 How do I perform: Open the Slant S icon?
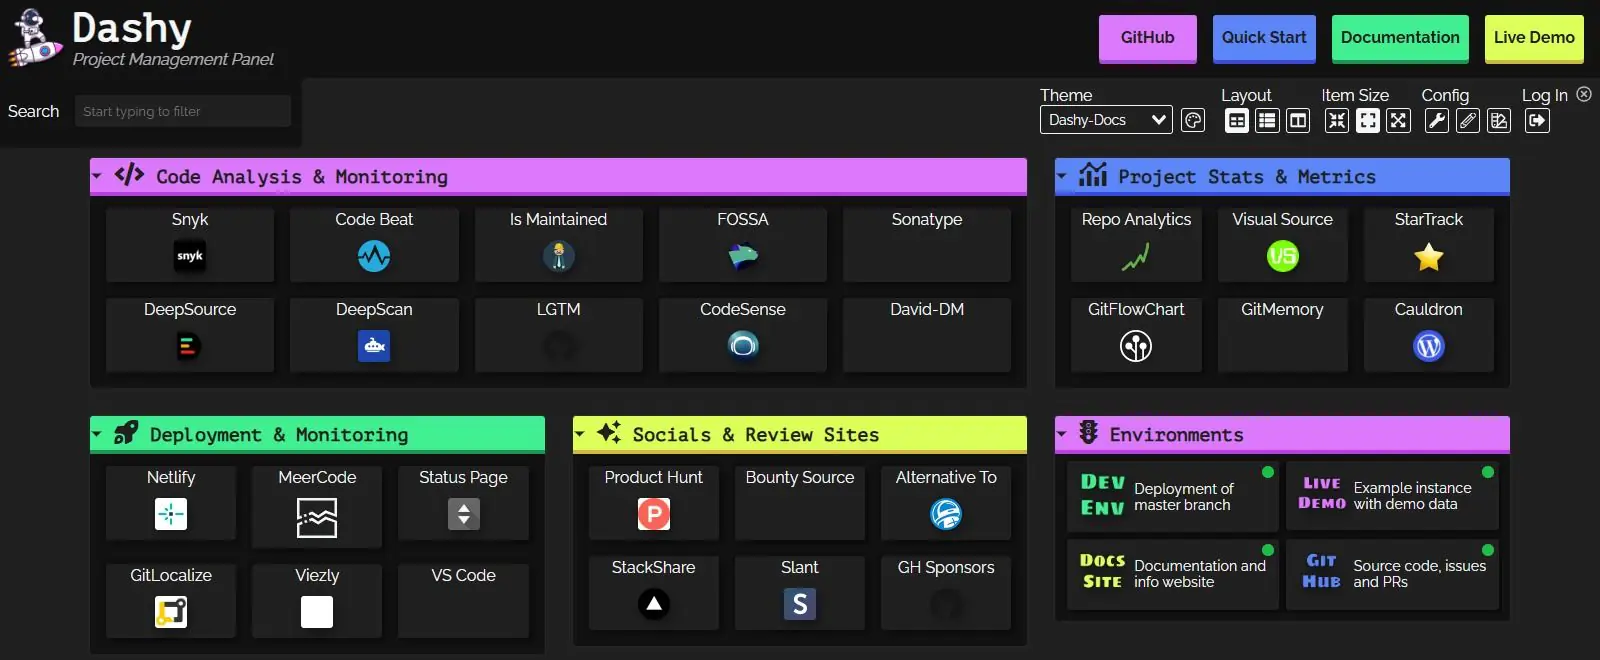pyautogui.click(x=800, y=604)
